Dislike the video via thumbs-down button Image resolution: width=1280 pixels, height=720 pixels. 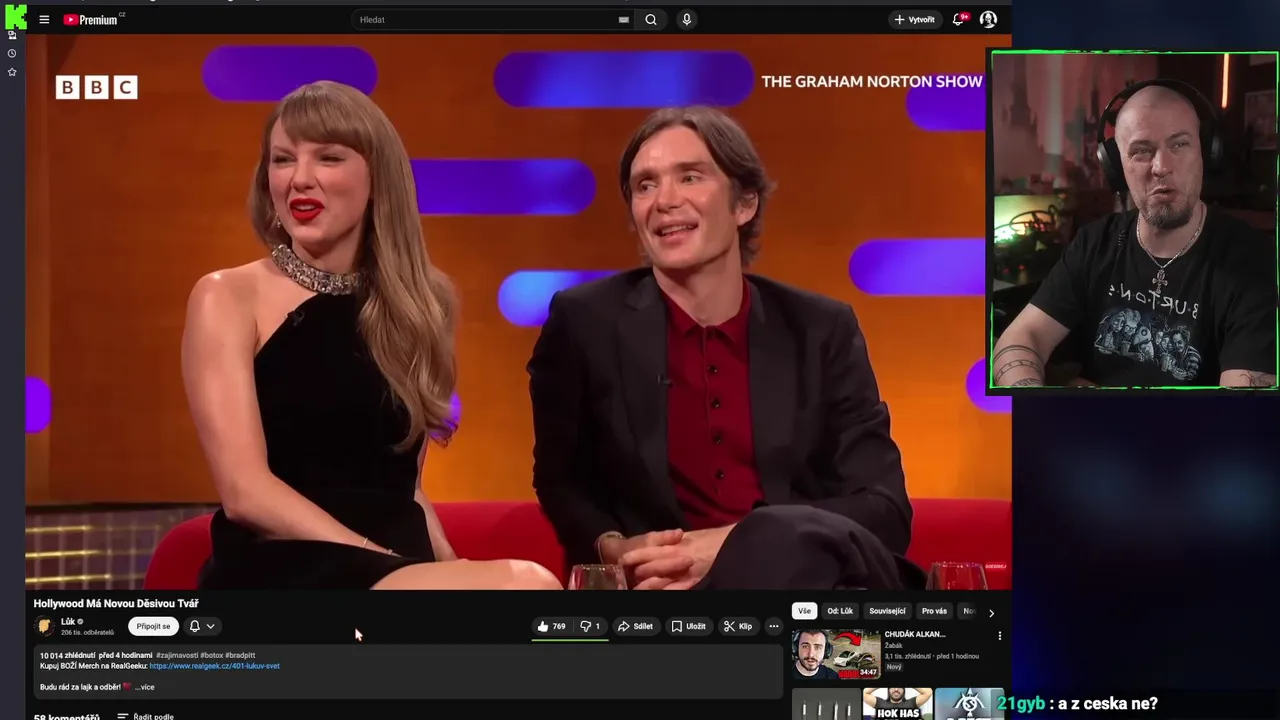click(590, 626)
